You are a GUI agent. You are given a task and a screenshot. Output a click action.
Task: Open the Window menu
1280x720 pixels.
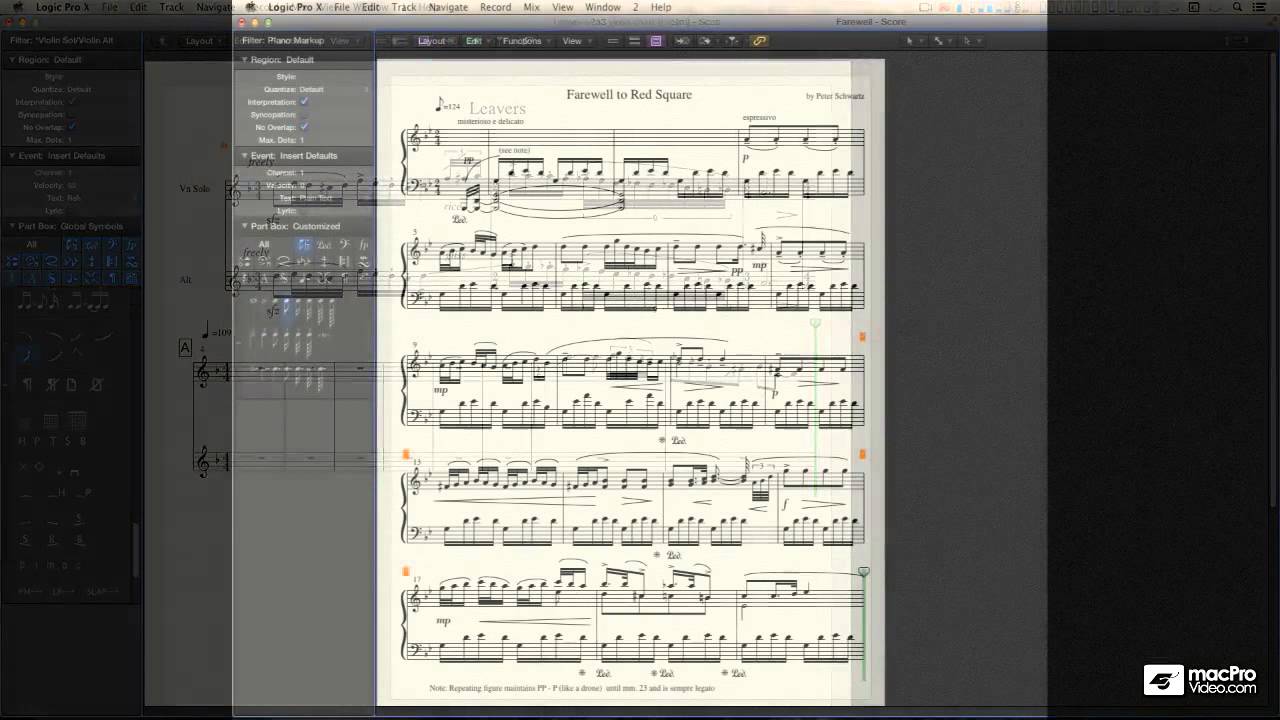point(603,7)
